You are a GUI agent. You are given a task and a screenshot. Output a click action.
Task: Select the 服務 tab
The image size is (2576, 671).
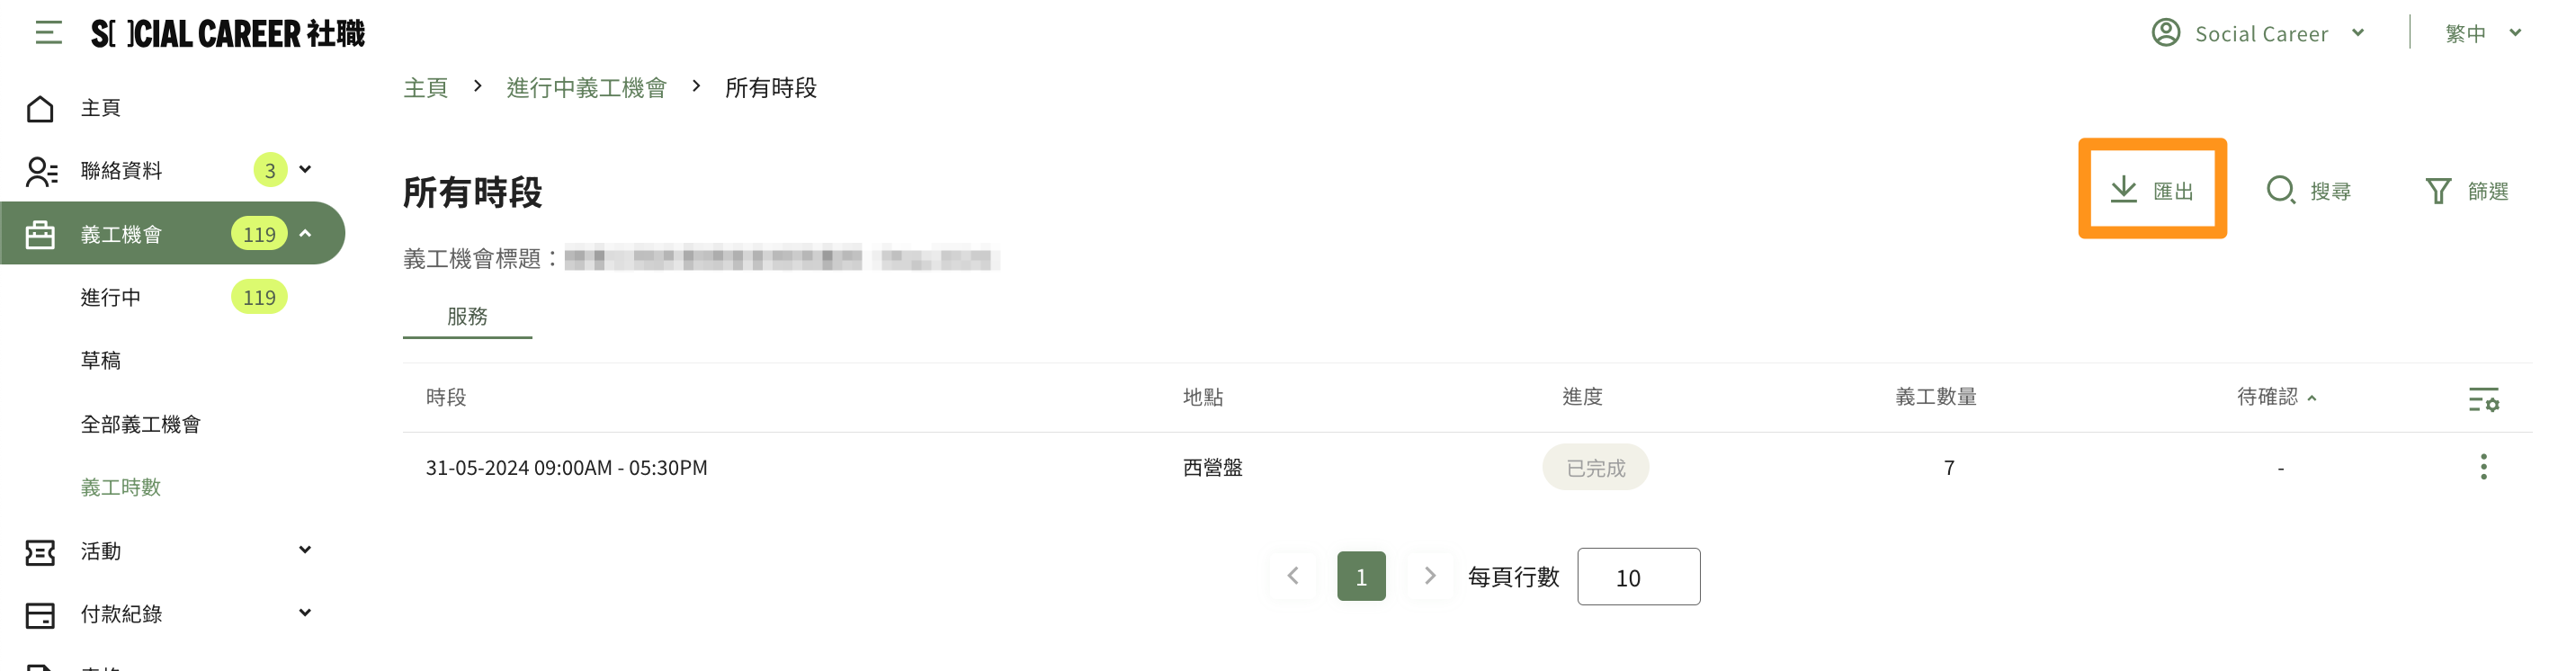click(467, 317)
